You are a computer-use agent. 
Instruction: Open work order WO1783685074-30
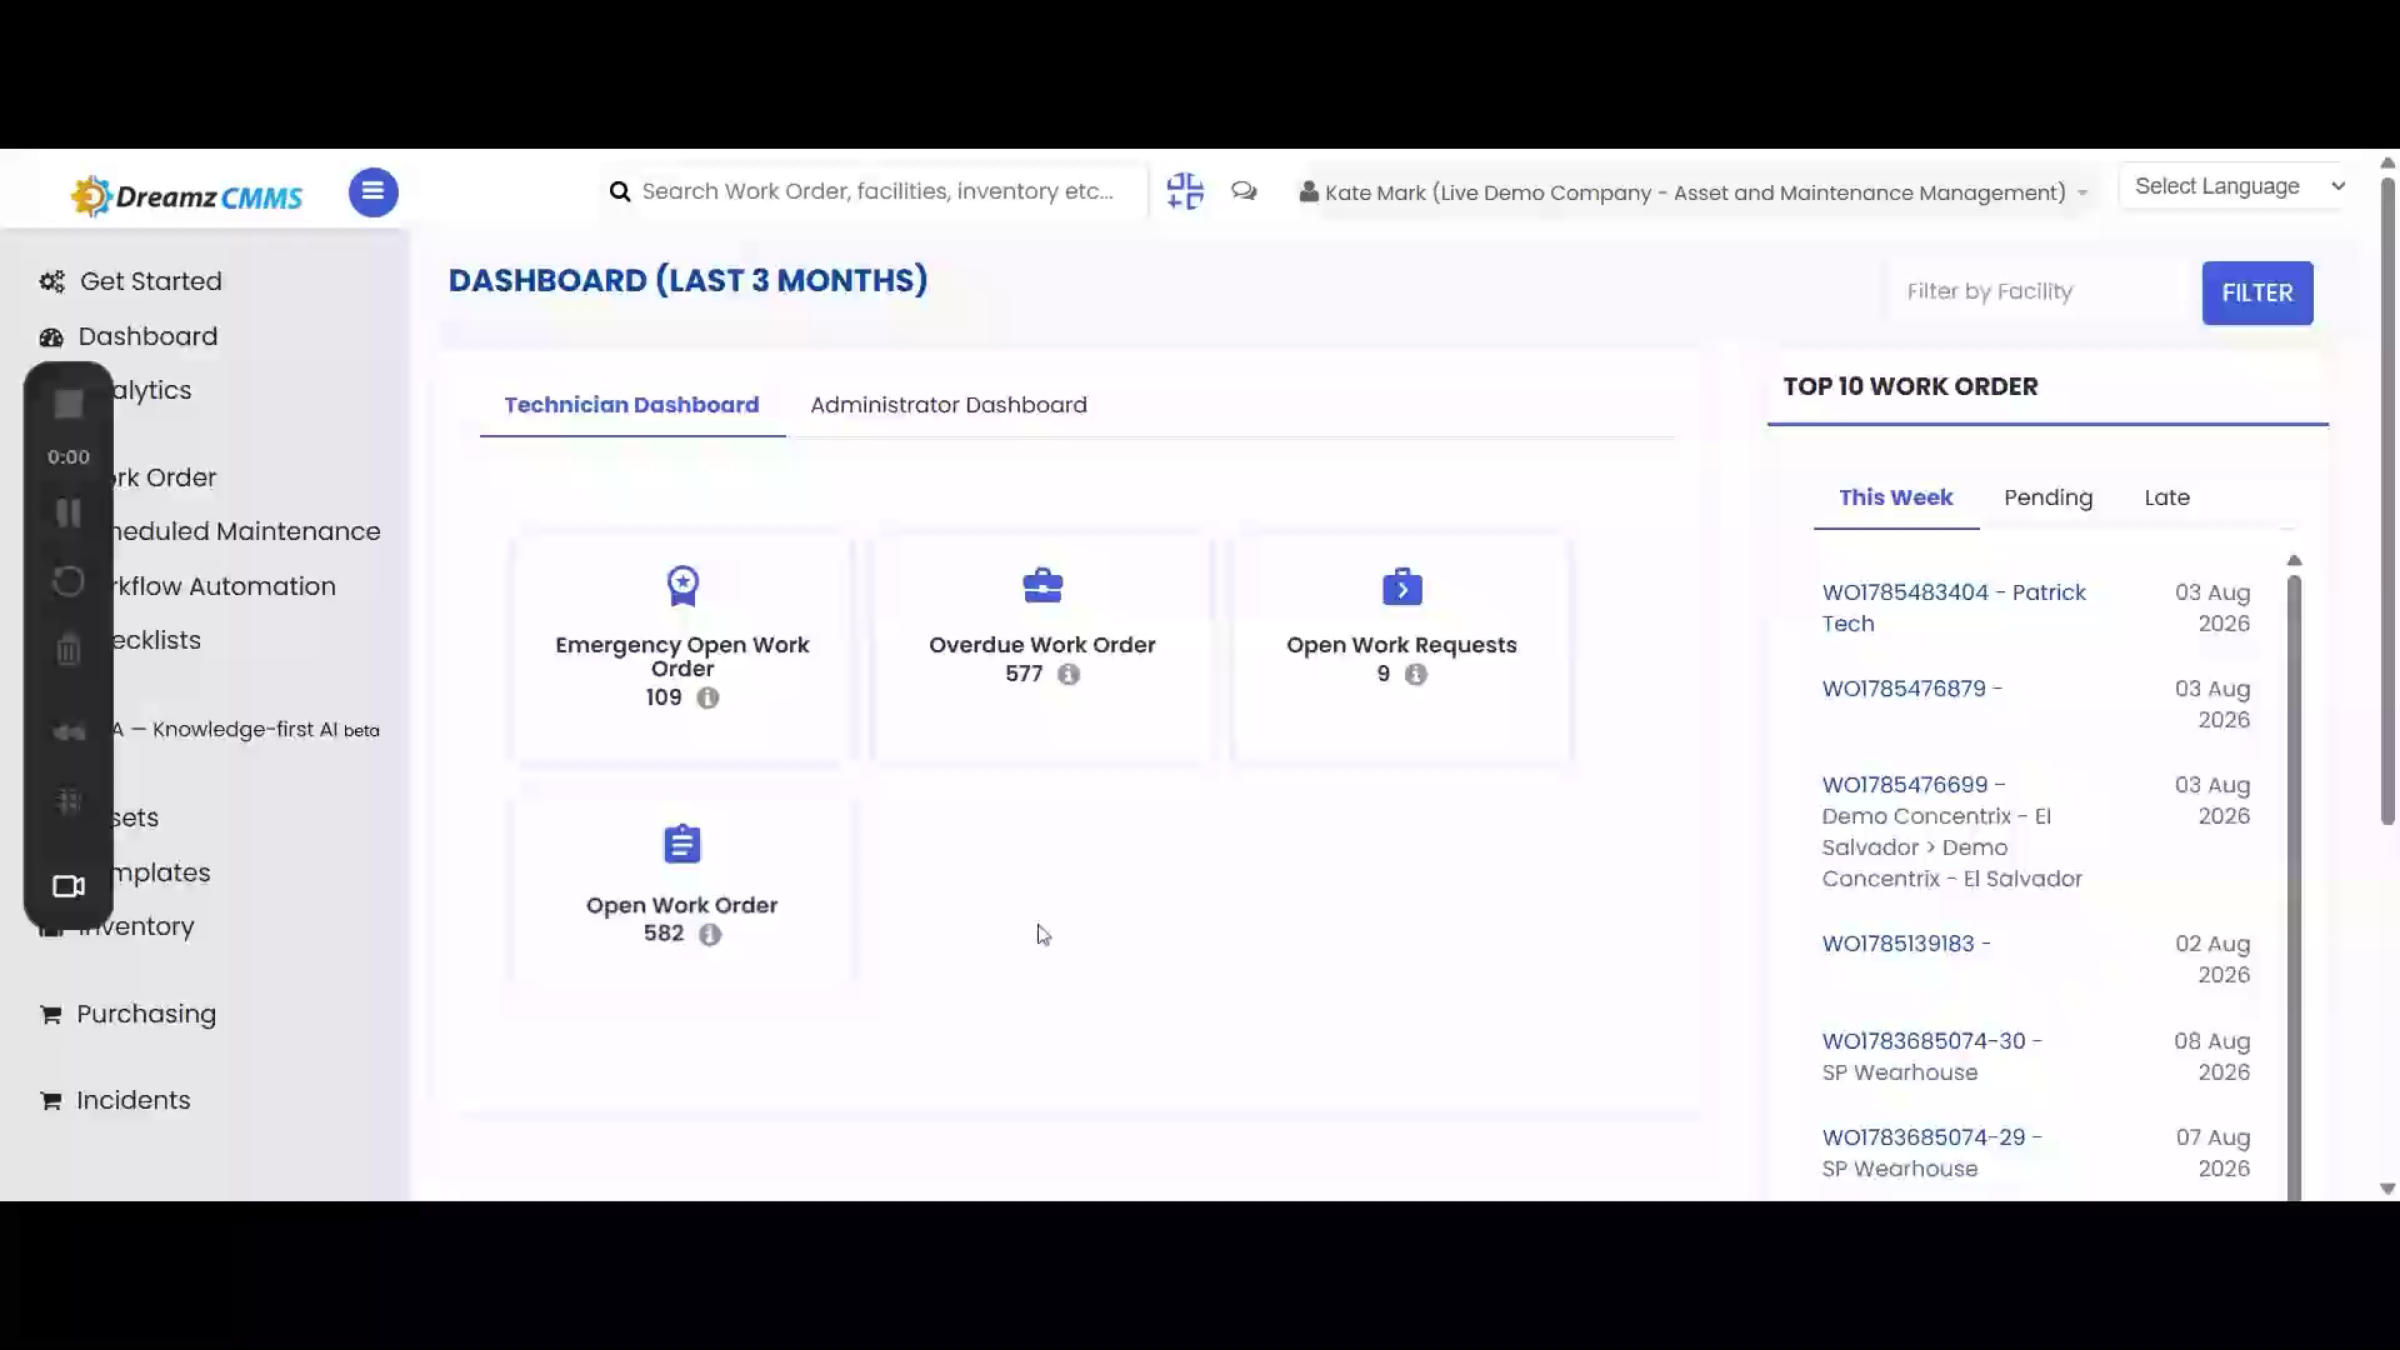point(1932,1041)
